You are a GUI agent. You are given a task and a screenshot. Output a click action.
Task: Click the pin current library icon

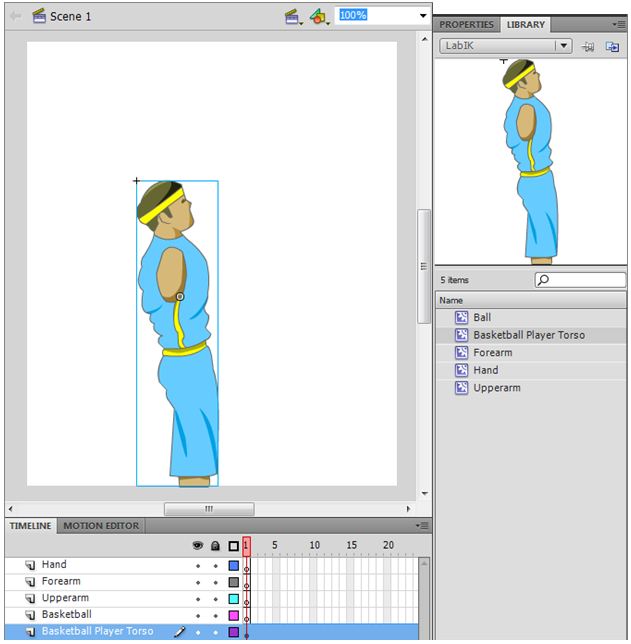tap(588, 46)
